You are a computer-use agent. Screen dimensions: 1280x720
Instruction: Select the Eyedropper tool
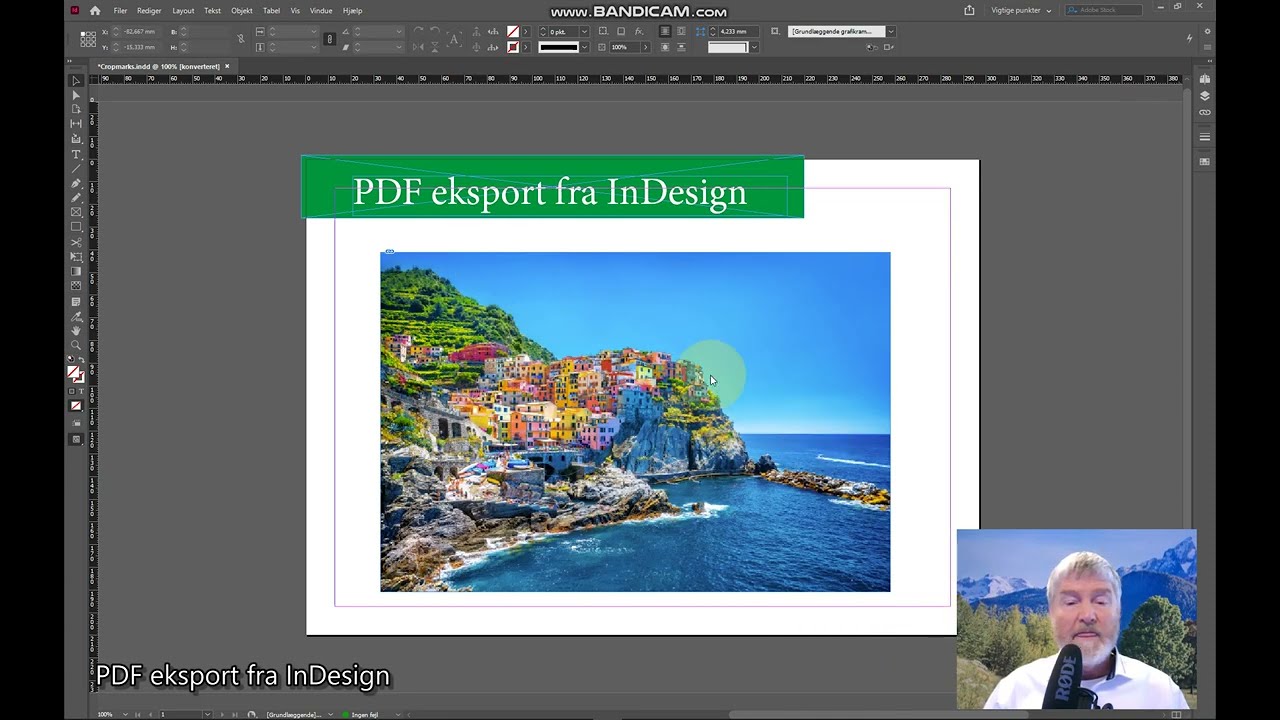(76, 316)
